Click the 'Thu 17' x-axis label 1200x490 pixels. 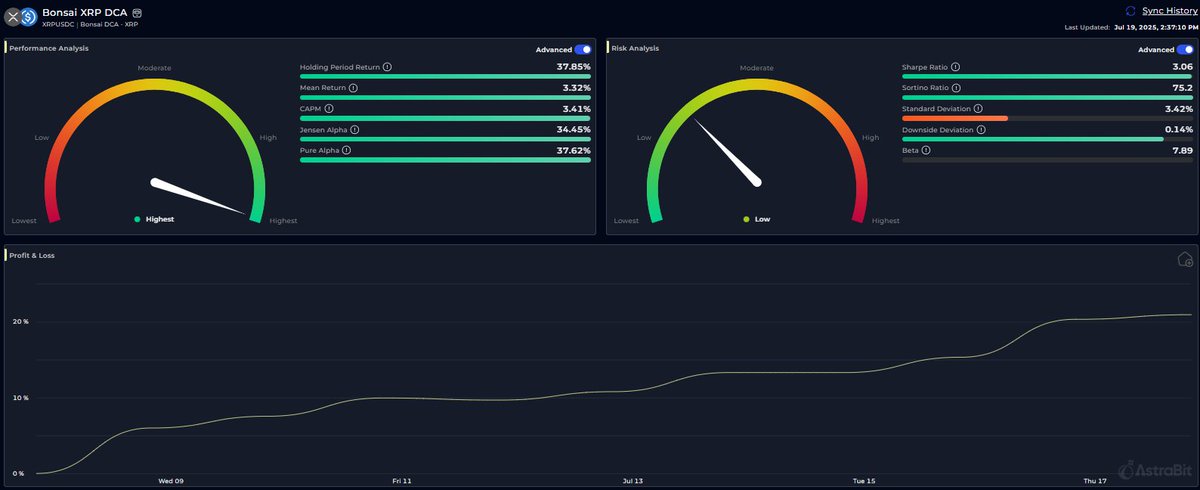point(1095,481)
